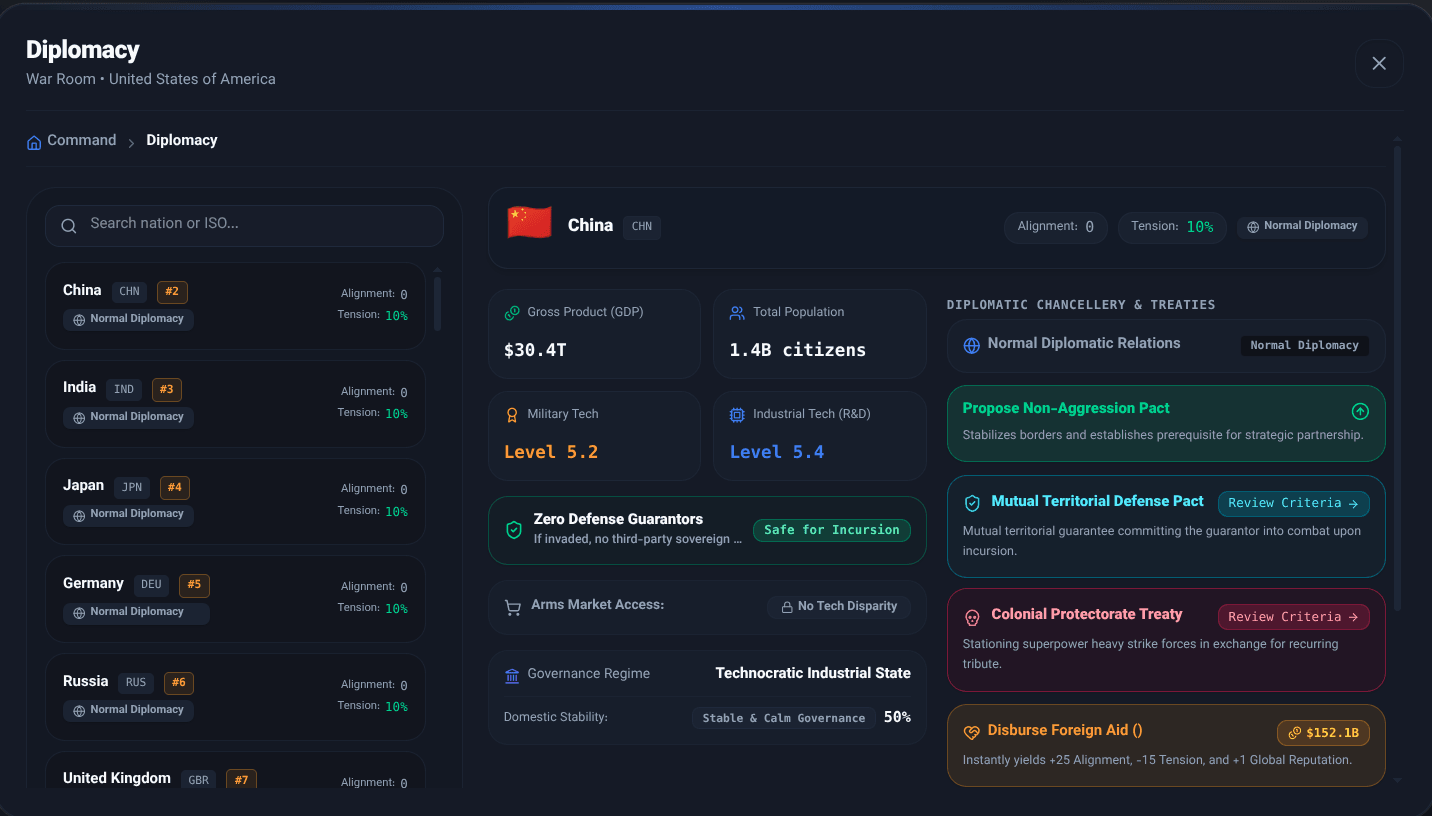Review Criteria for Colonial Protectorate Treaty
The image size is (1432, 816).
coord(1293,617)
